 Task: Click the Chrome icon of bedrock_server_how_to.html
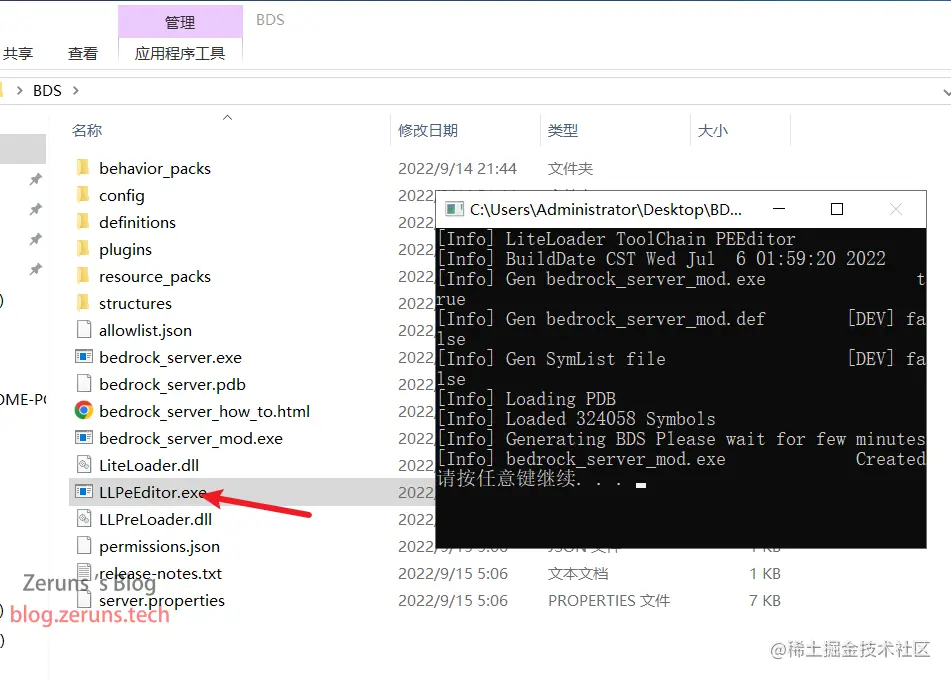pyautogui.click(x=84, y=411)
